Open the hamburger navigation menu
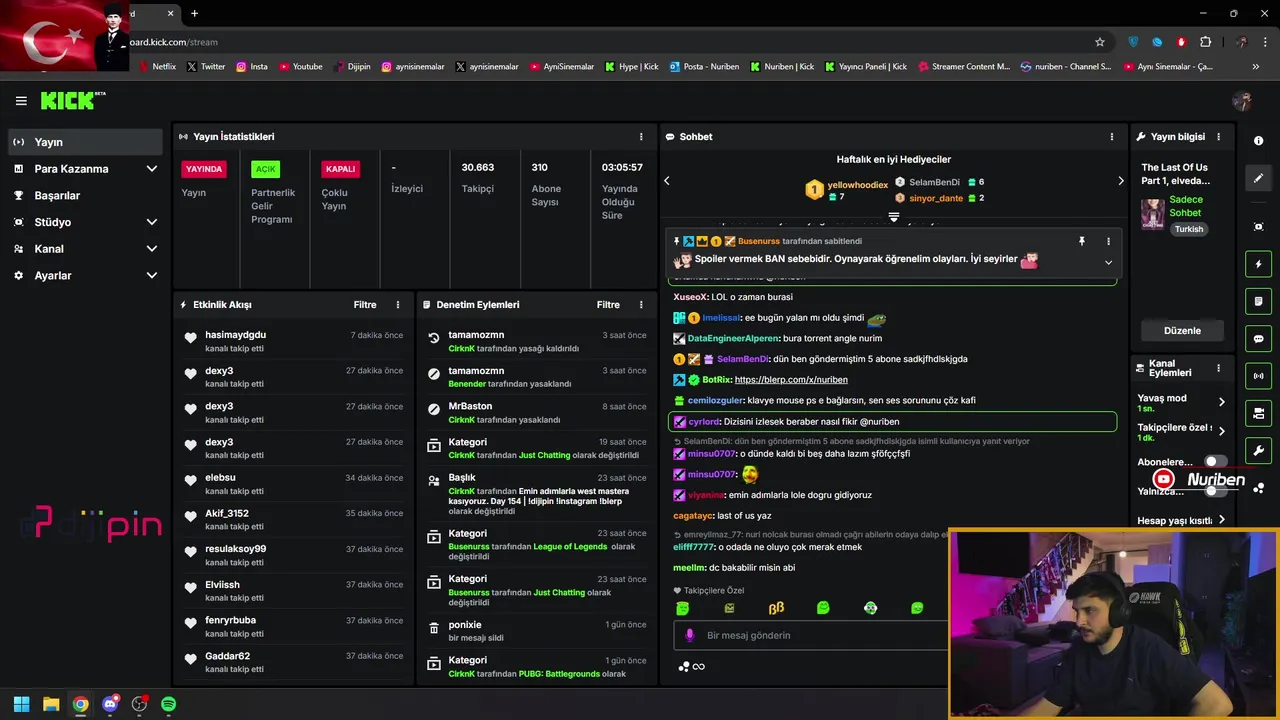Viewport: 1280px width, 720px height. (x=21, y=101)
